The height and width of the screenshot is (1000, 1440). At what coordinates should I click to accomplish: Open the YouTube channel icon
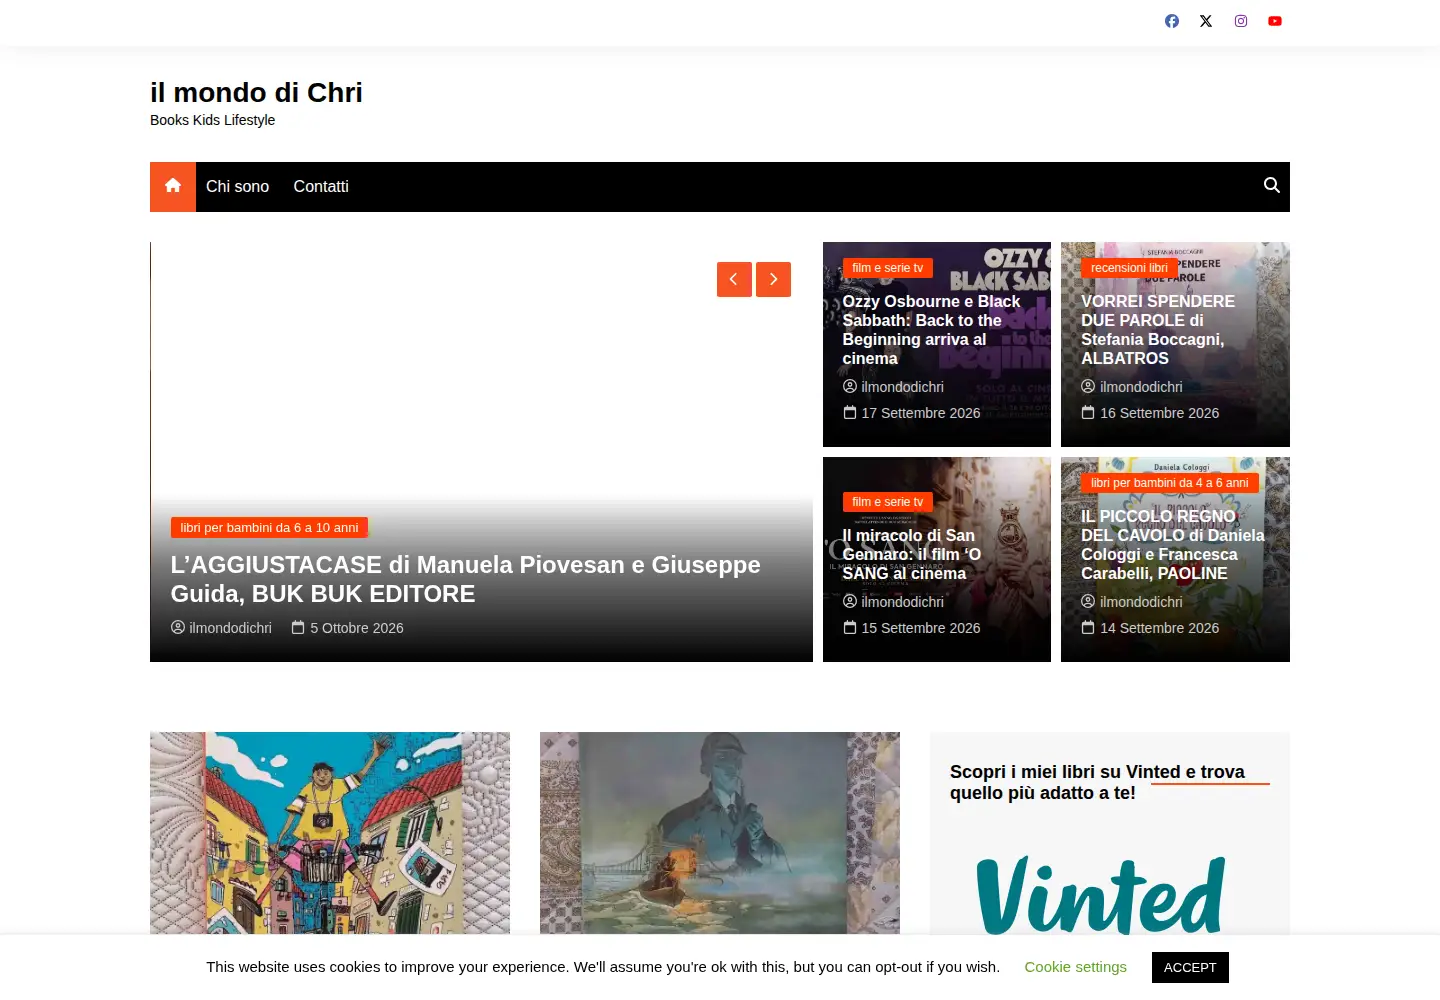[1275, 21]
